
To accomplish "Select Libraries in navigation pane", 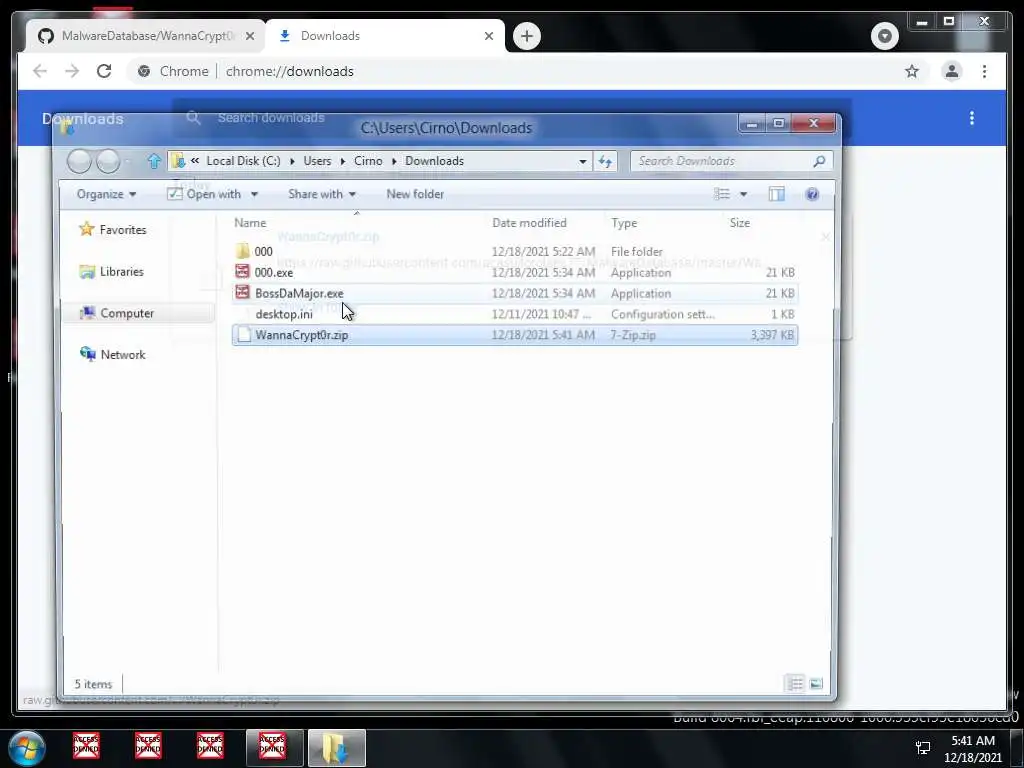I will pyautogui.click(x=111, y=271).
